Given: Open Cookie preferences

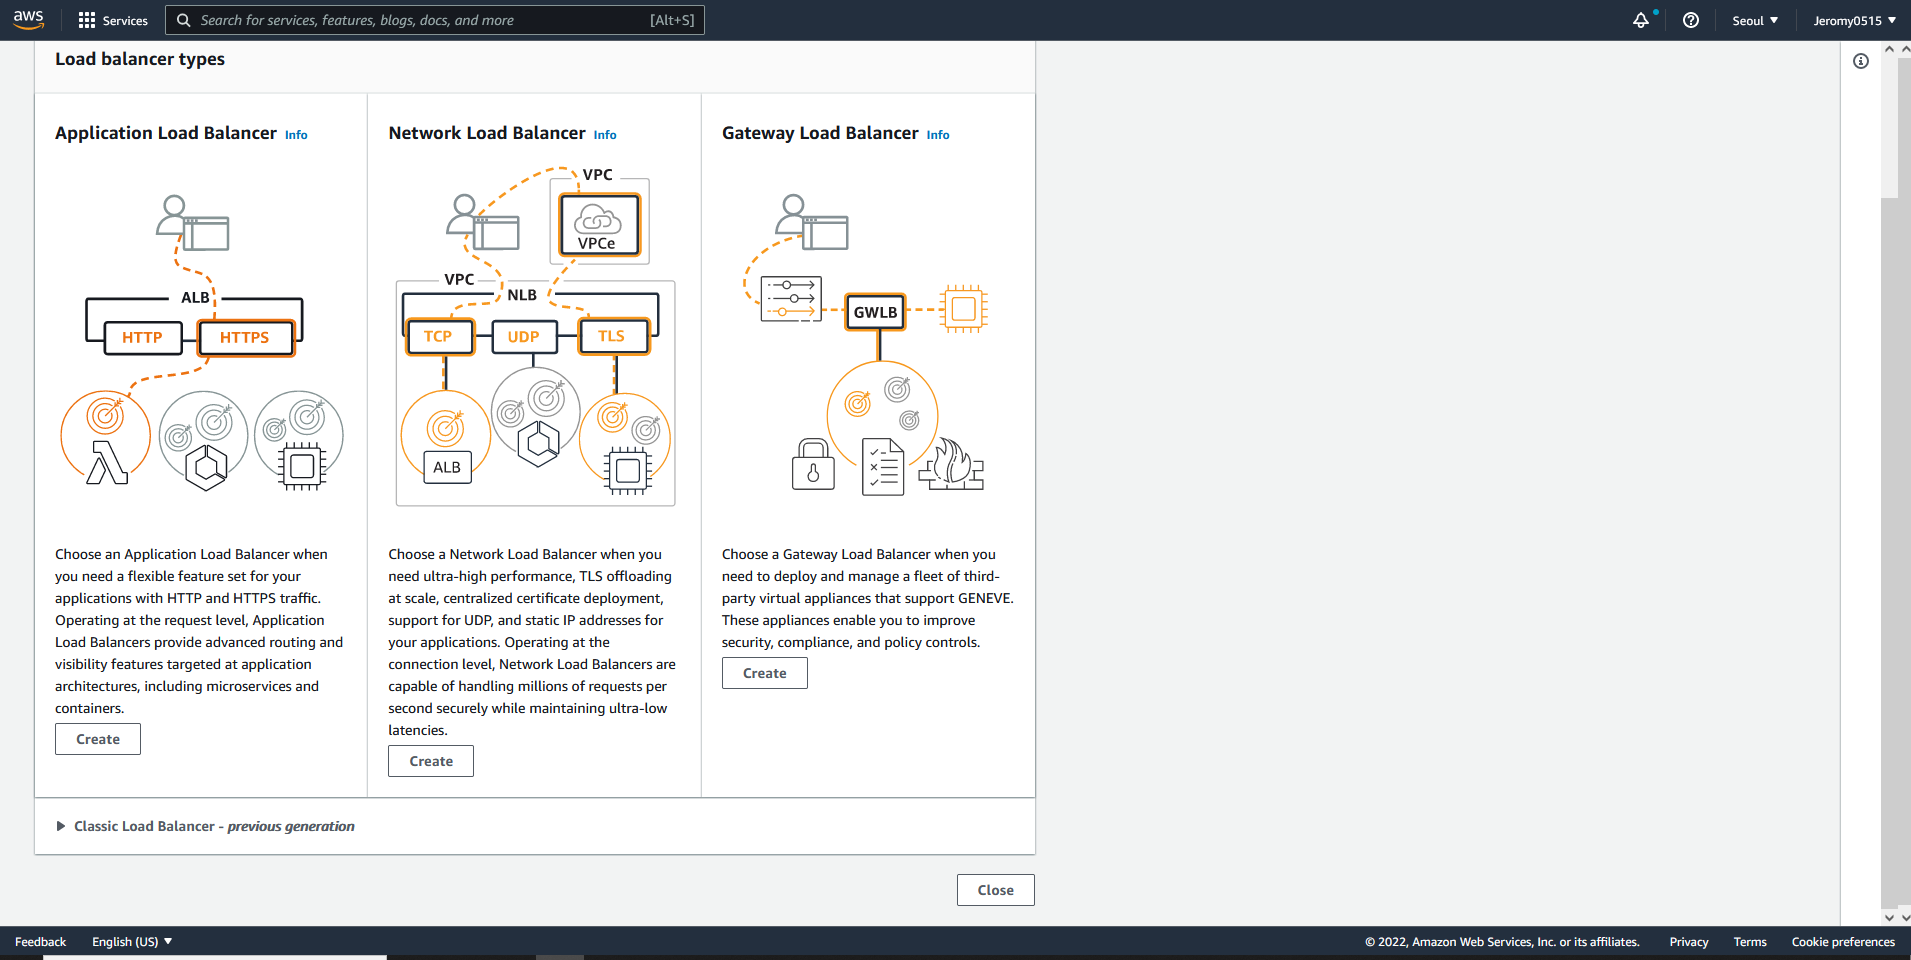Looking at the screenshot, I should [1843, 942].
